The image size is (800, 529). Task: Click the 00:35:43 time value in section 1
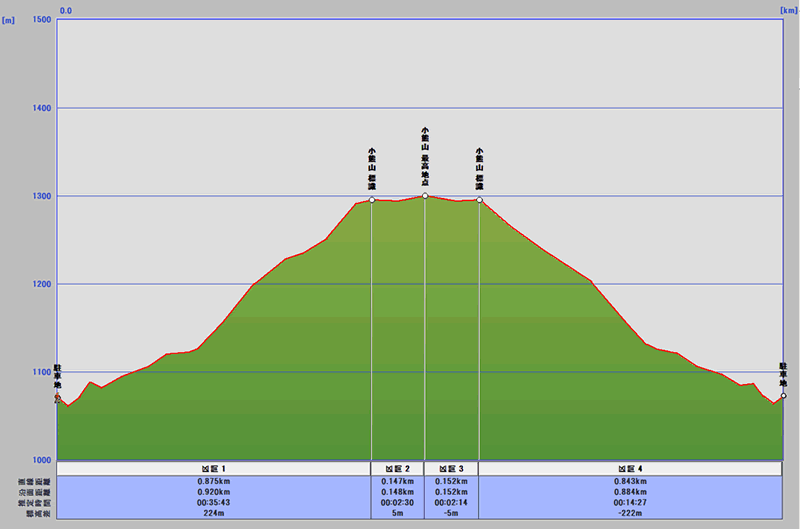pos(214,502)
